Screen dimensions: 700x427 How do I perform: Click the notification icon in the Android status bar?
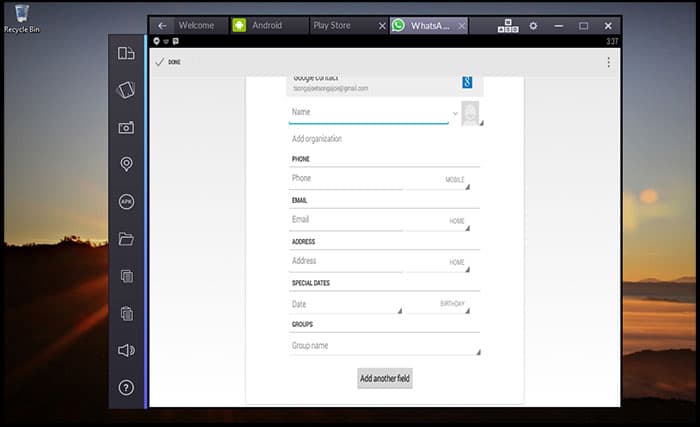click(176, 41)
